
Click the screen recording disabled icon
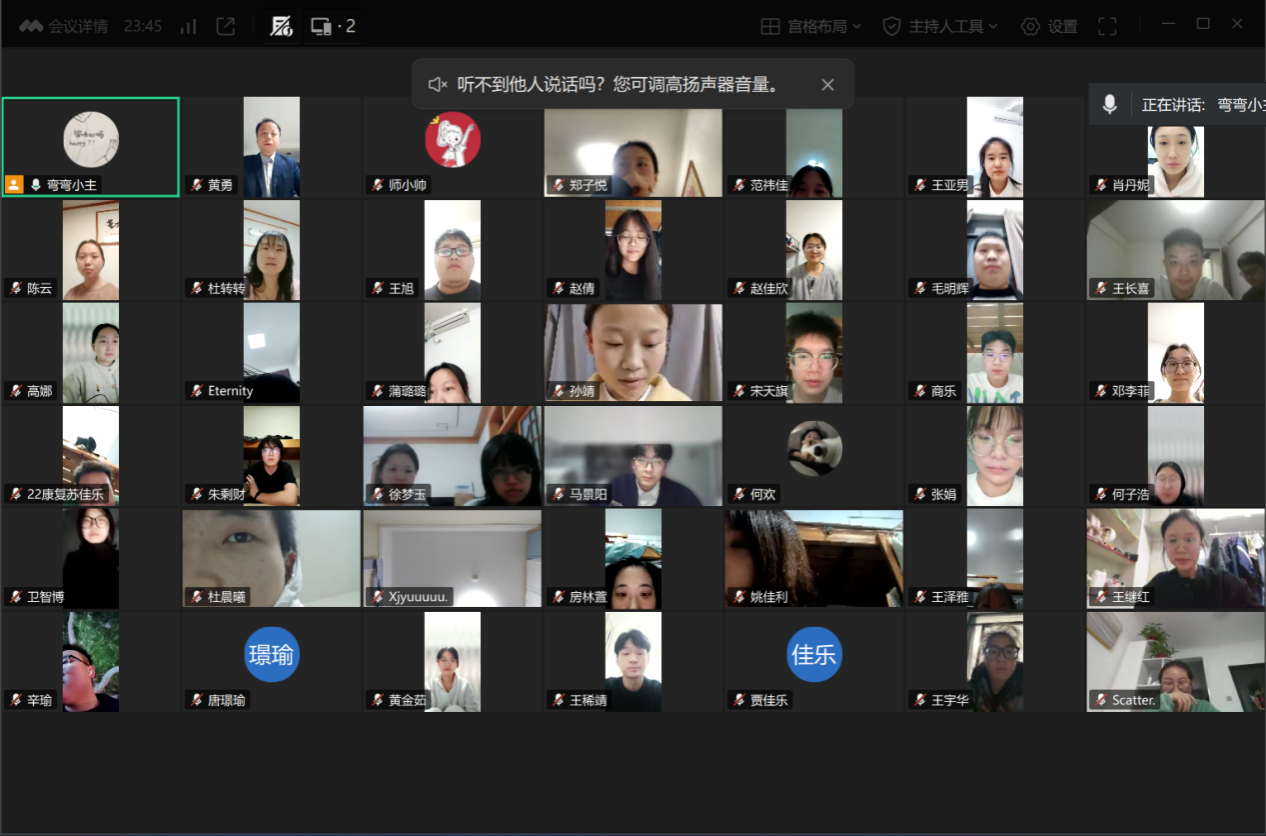coord(282,27)
